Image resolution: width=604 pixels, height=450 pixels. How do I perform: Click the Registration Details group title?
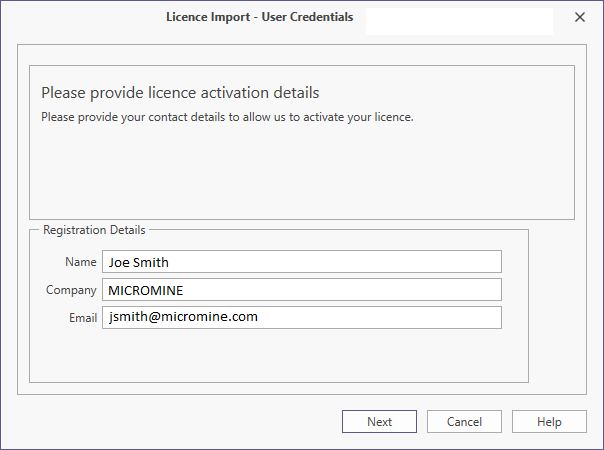(x=94, y=230)
